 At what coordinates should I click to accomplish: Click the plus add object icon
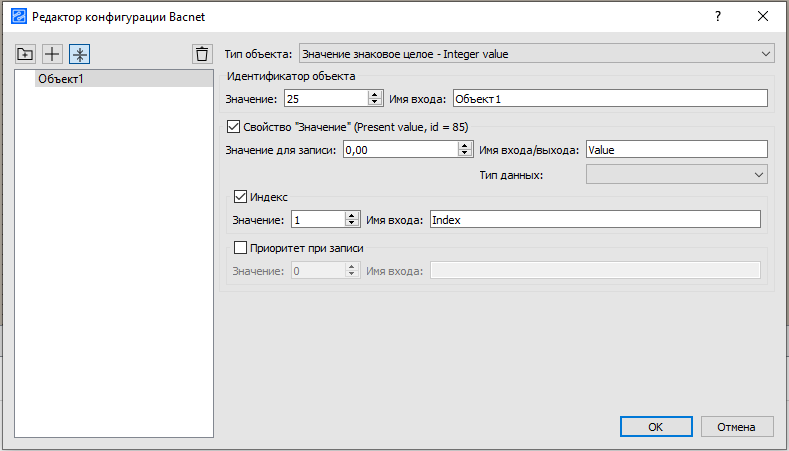click(52, 54)
